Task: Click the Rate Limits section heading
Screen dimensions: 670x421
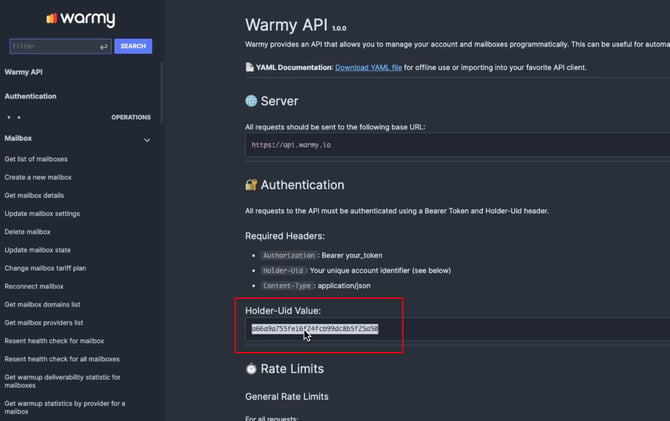Action: pyautogui.click(x=292, y=368)
